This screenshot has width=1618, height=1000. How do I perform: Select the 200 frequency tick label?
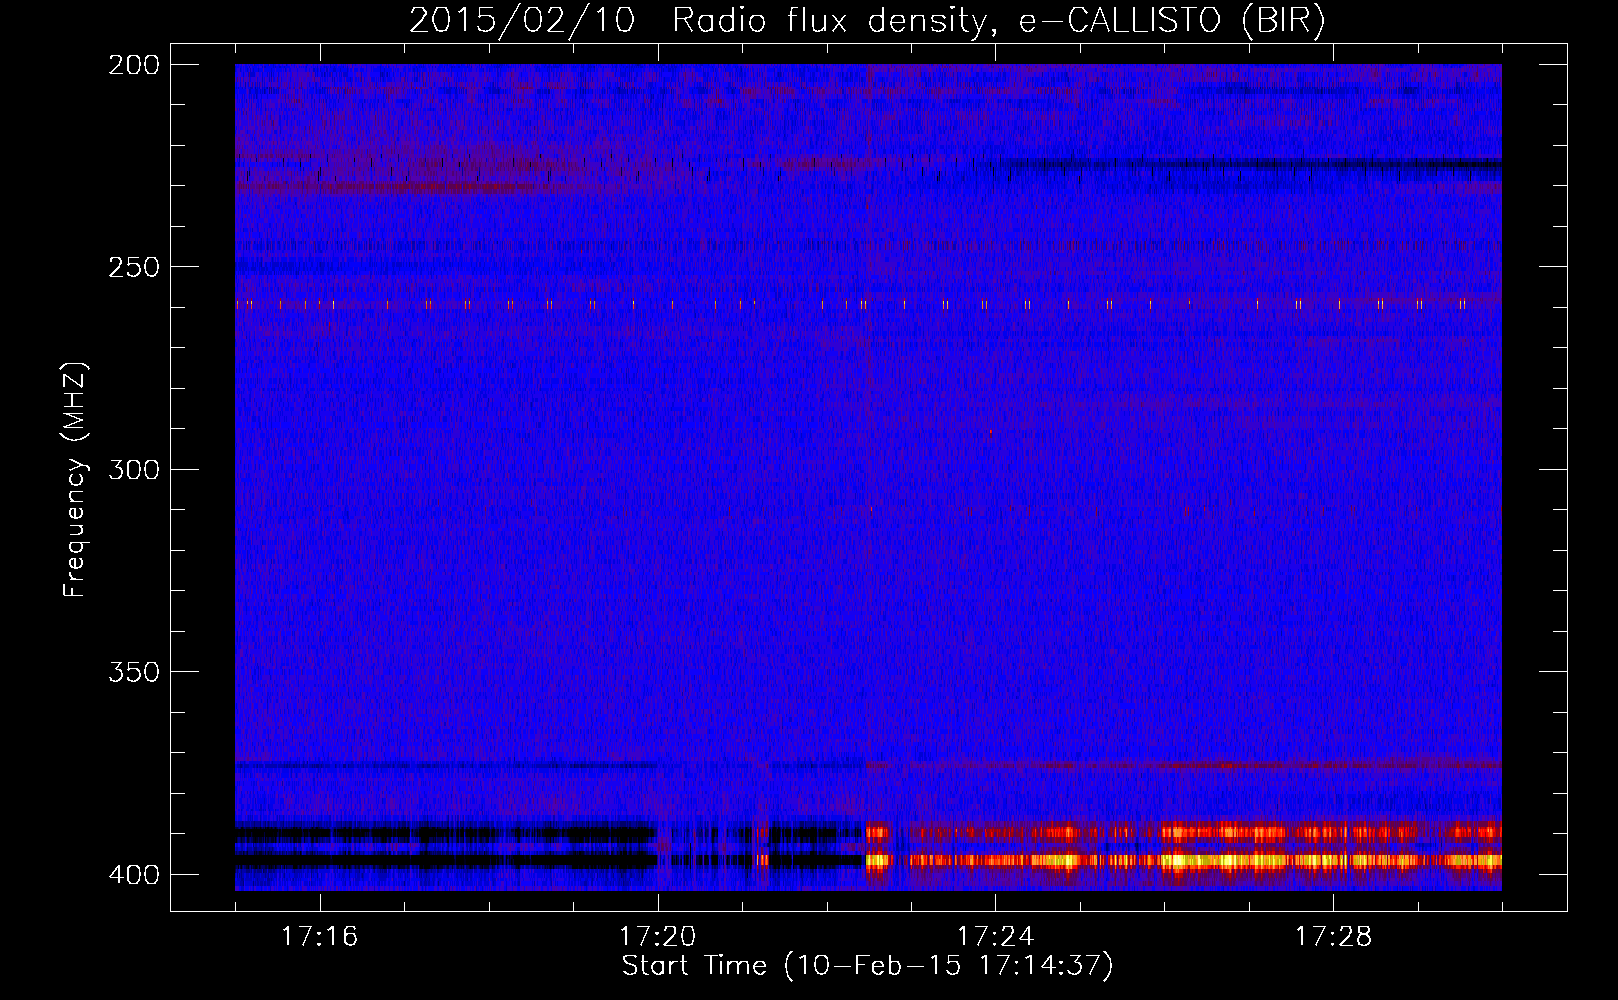click(x=133, y=65)
